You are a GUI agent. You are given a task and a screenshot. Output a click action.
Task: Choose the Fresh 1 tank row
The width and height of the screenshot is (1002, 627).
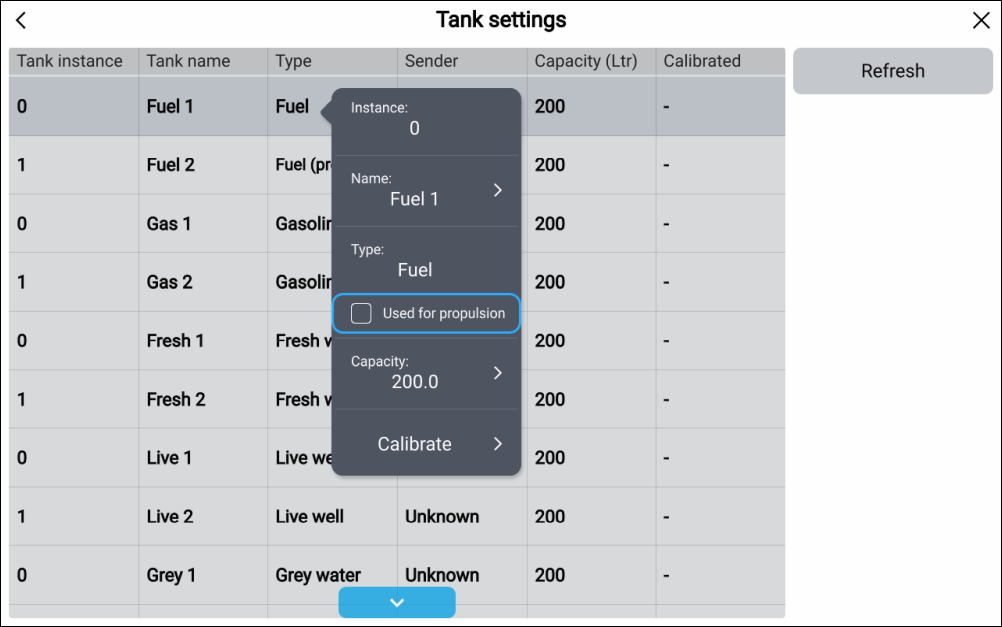point(176,341)
